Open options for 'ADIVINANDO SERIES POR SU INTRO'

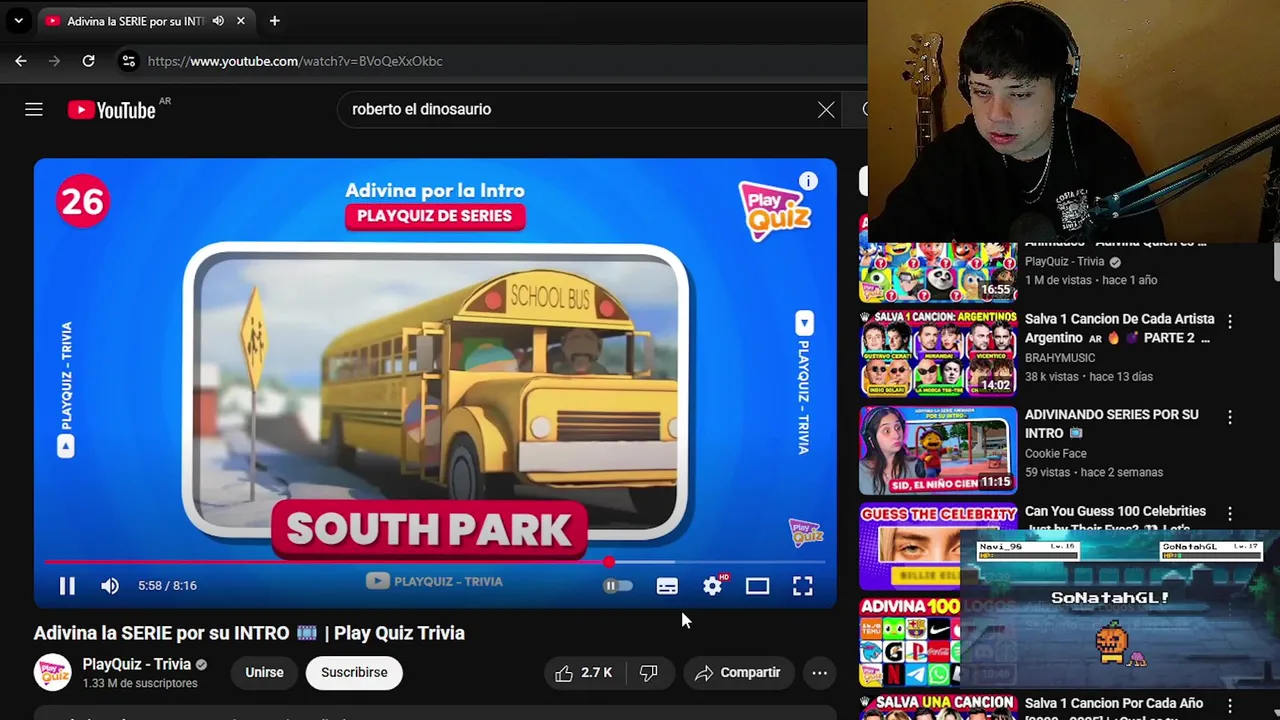pos(1230,417)
